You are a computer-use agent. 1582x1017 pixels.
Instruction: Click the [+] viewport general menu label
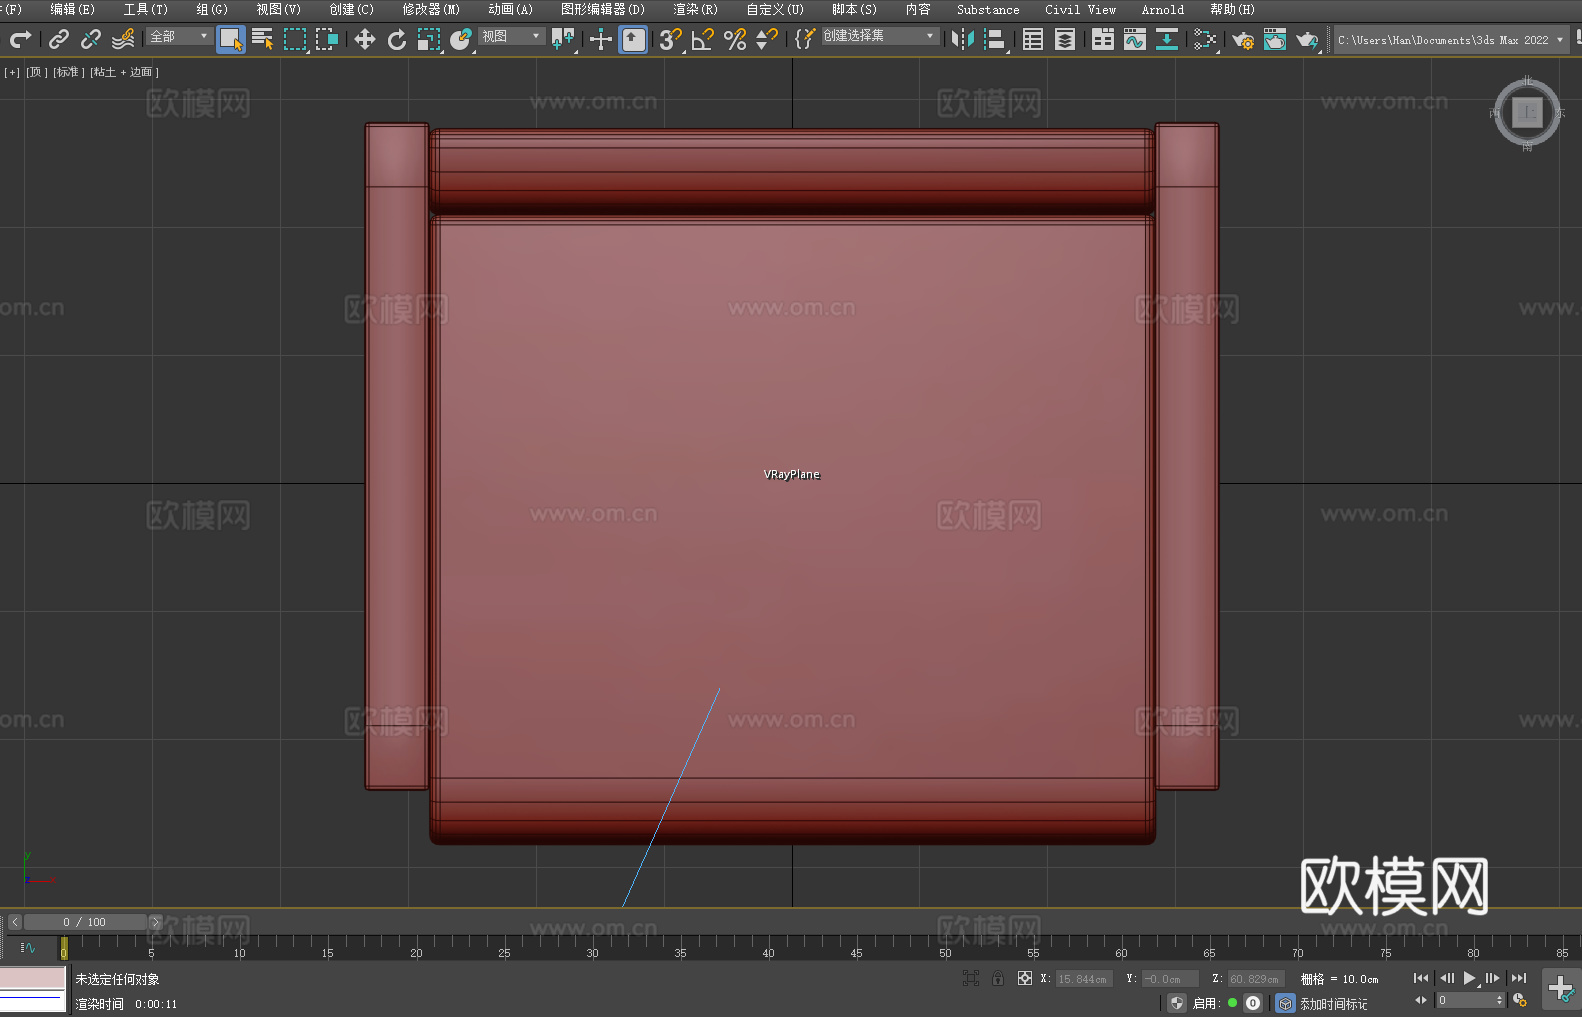coord(12,72)
